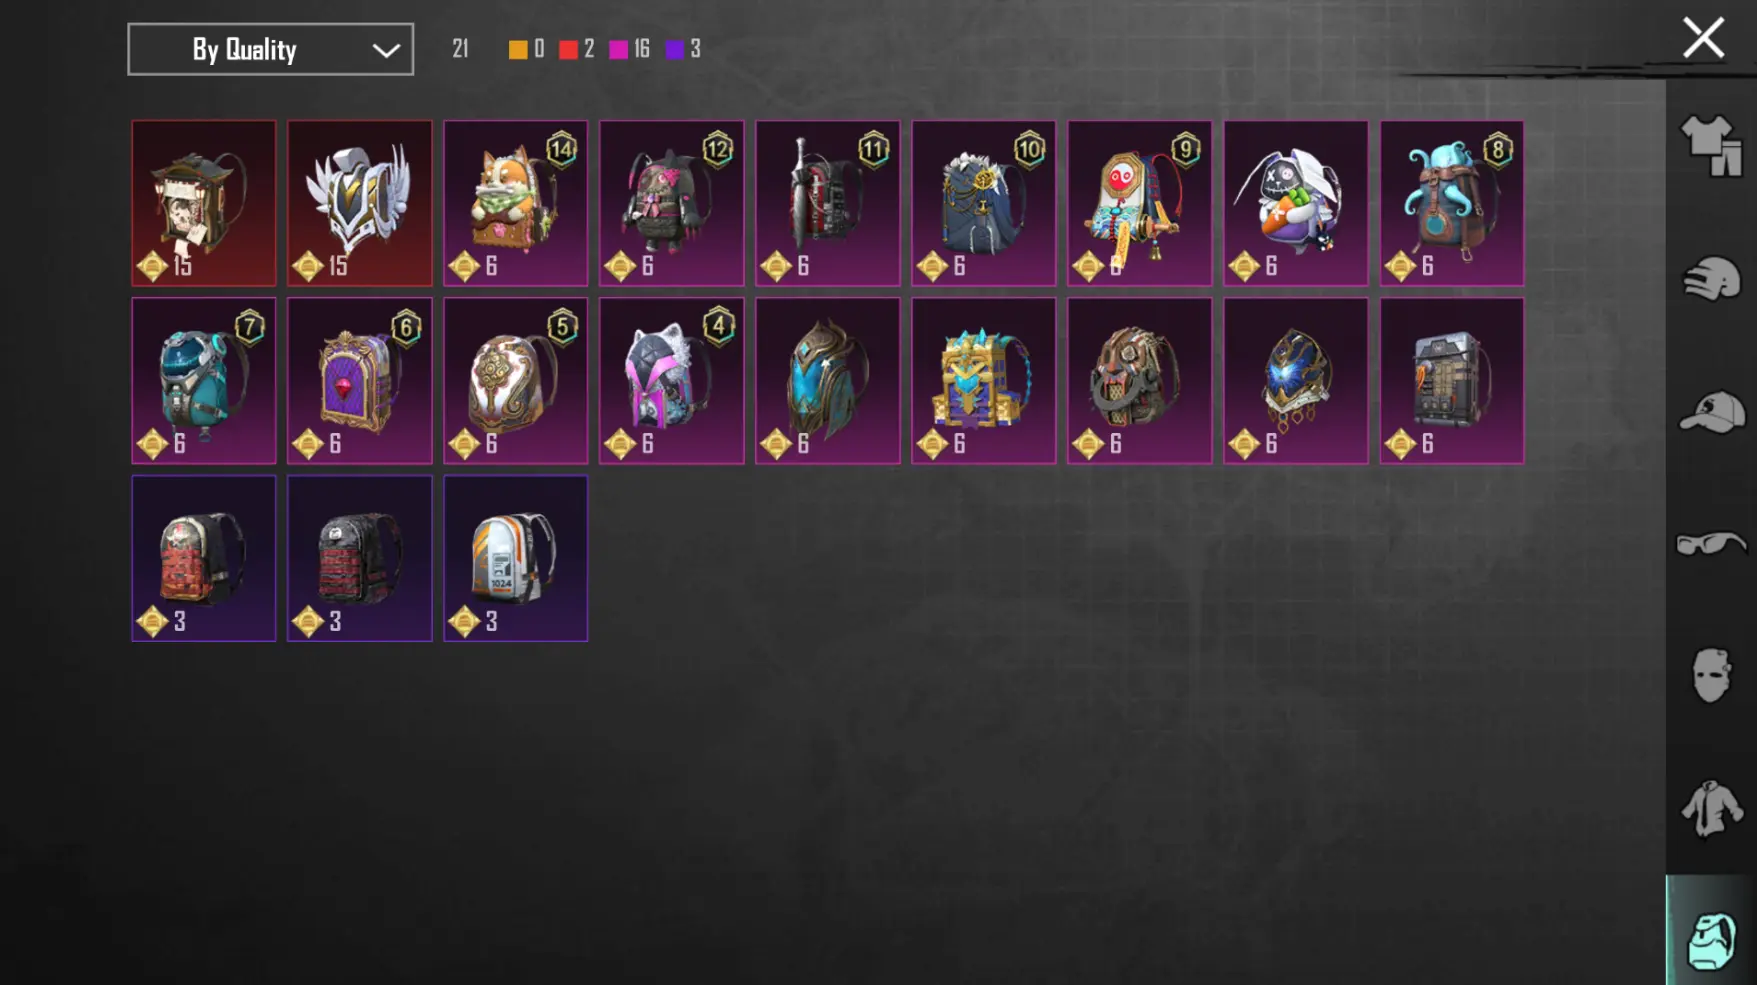Filter by pink quality swatch

(618, 49)
